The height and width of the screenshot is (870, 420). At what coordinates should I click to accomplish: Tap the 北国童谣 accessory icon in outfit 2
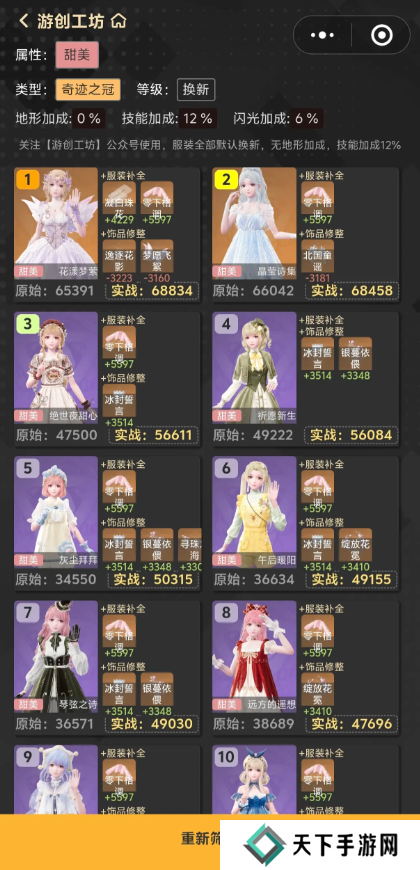tap(317, 256)
